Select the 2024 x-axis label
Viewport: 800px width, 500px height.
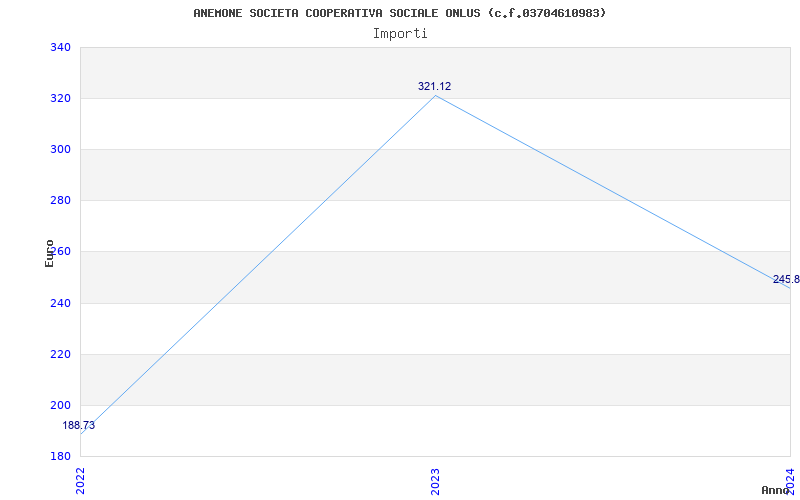tap(790, 481)
